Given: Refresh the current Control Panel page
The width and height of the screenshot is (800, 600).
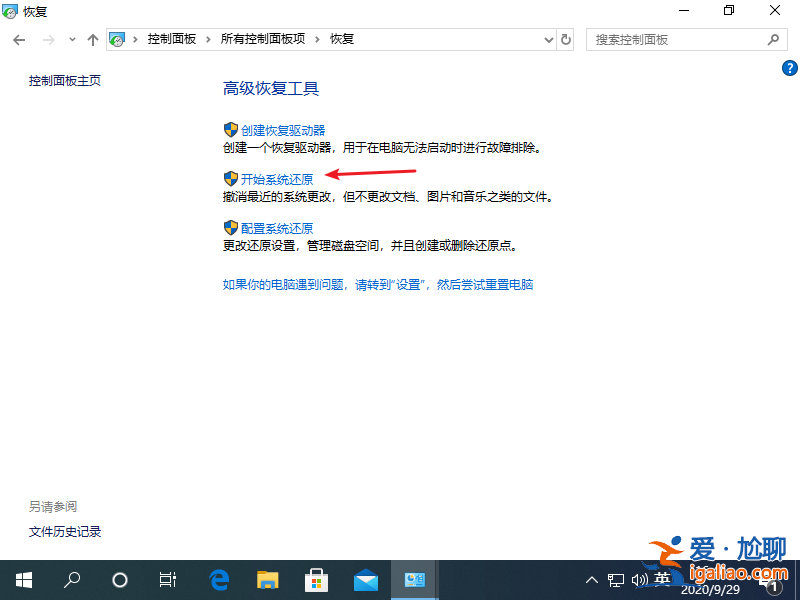Looking at the screenshot, I should [566, 39].
